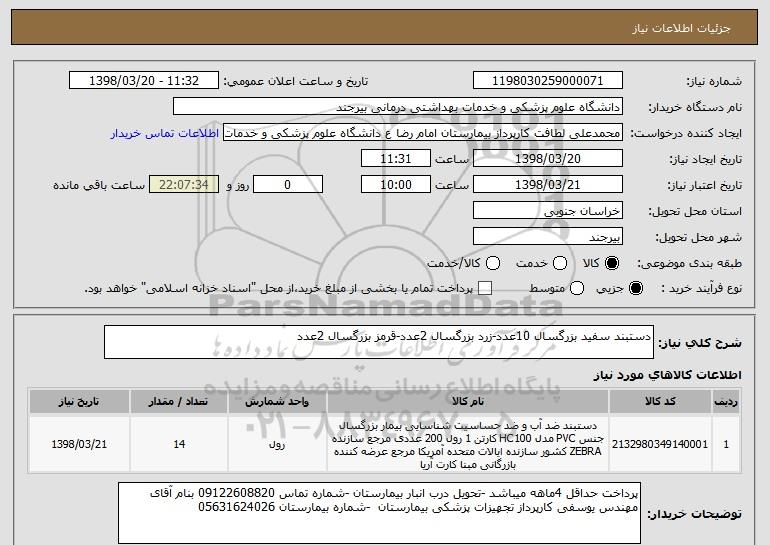Click the validity time field 10:00
The height and width of the screenshot is (545, 770).
[x=396, y=185]
